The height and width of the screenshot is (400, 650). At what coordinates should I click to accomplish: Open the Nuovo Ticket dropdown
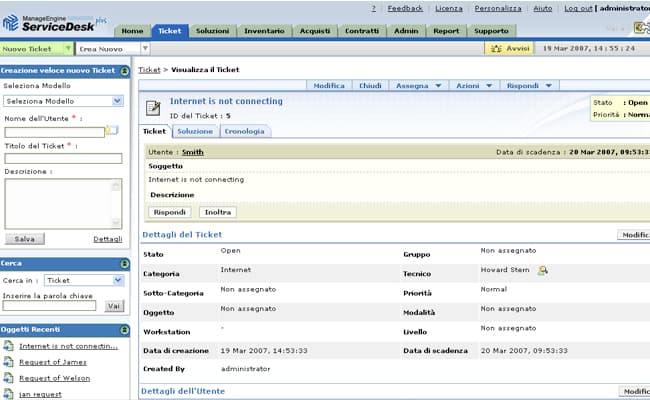point(68,48)
